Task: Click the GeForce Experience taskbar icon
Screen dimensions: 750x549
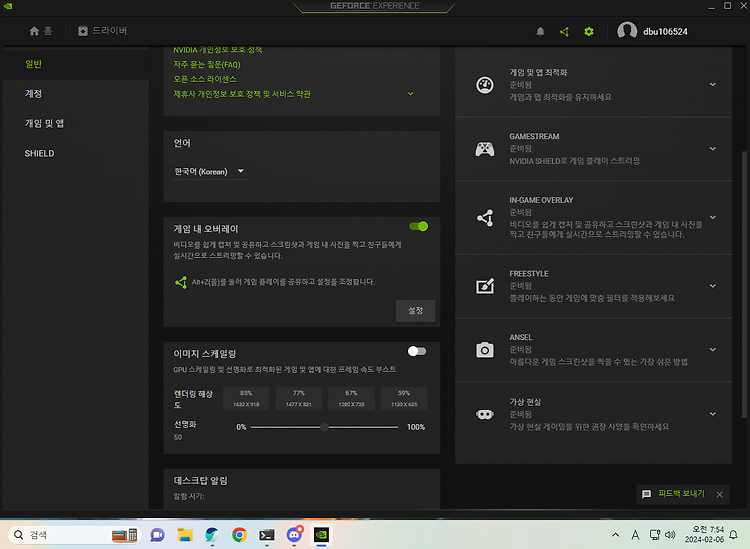Action: tap(321, 535)
